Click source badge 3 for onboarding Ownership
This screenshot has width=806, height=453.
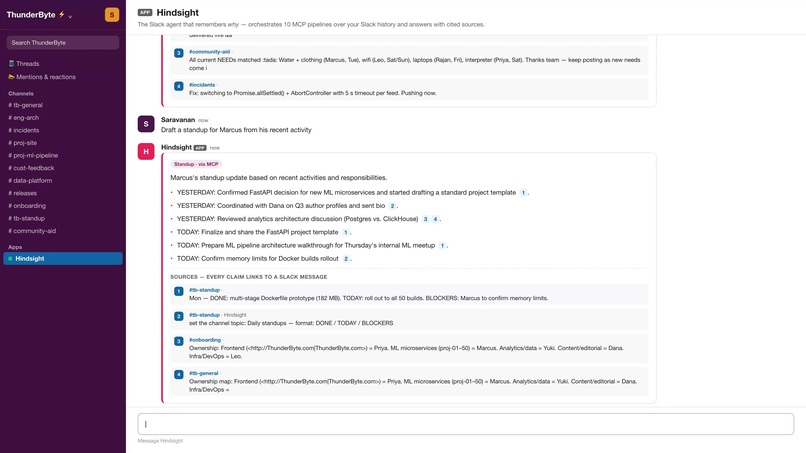tap(178, 341)
